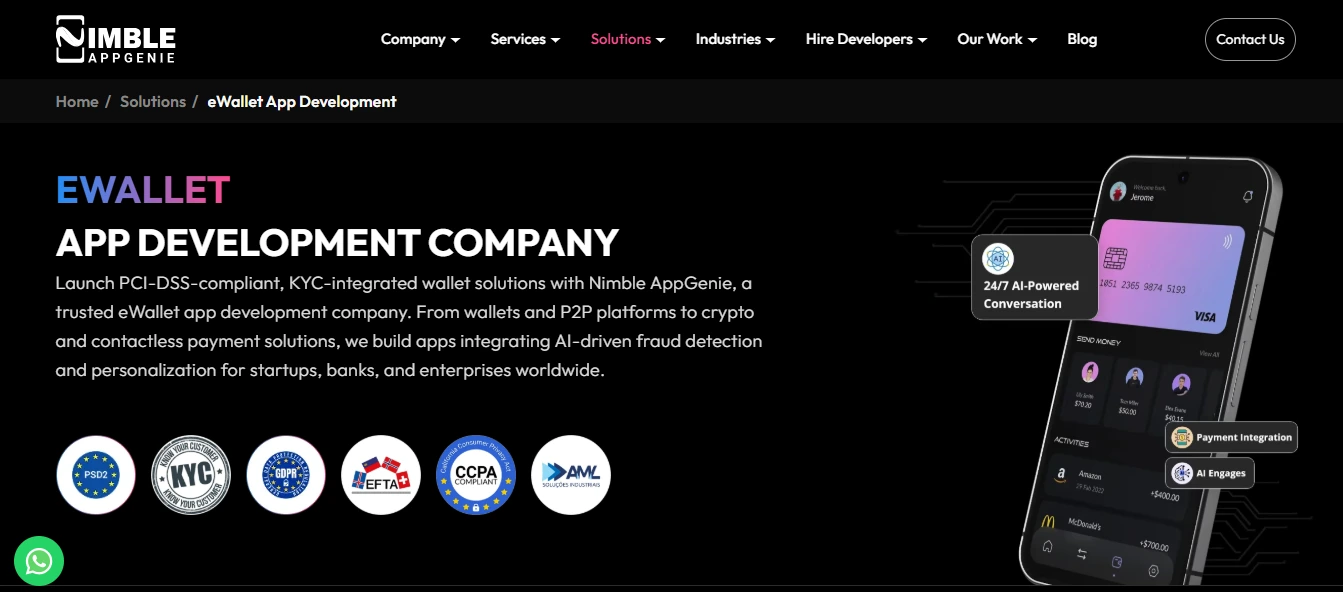Tap the Payment Integration icon on the mockup
This screenshot has height=592, width=1343.
click(x=1180, y=437)
